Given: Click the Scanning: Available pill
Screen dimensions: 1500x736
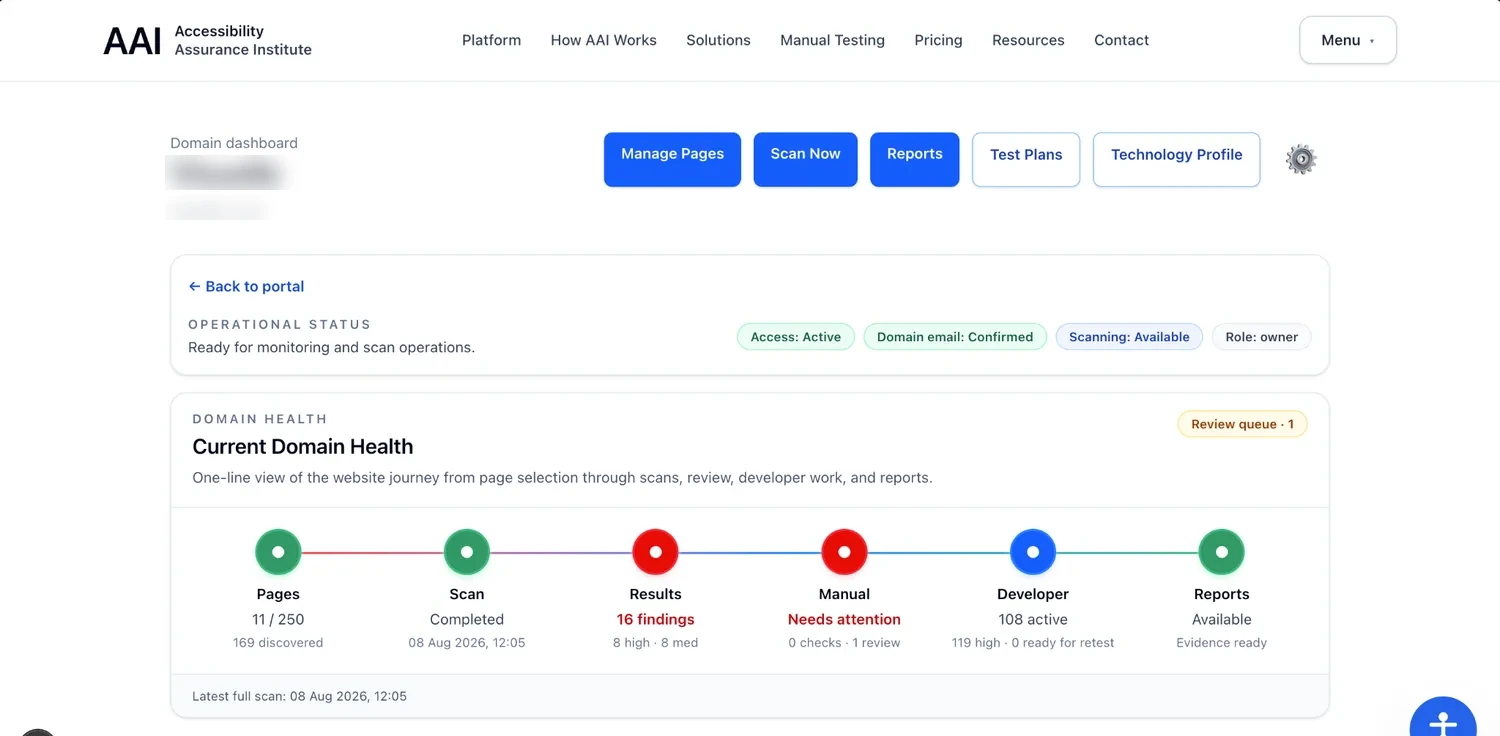Looking at the screenshot, I should pyautogui.click(x=1129, y=337).
